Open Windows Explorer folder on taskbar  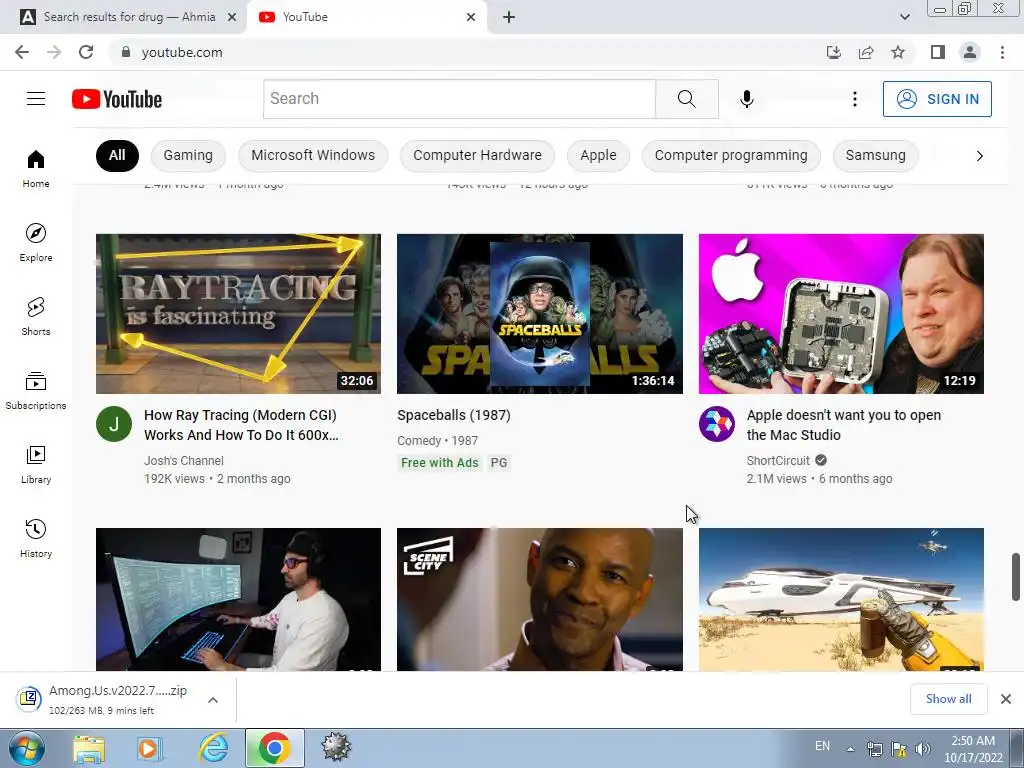tap(89, 748)
